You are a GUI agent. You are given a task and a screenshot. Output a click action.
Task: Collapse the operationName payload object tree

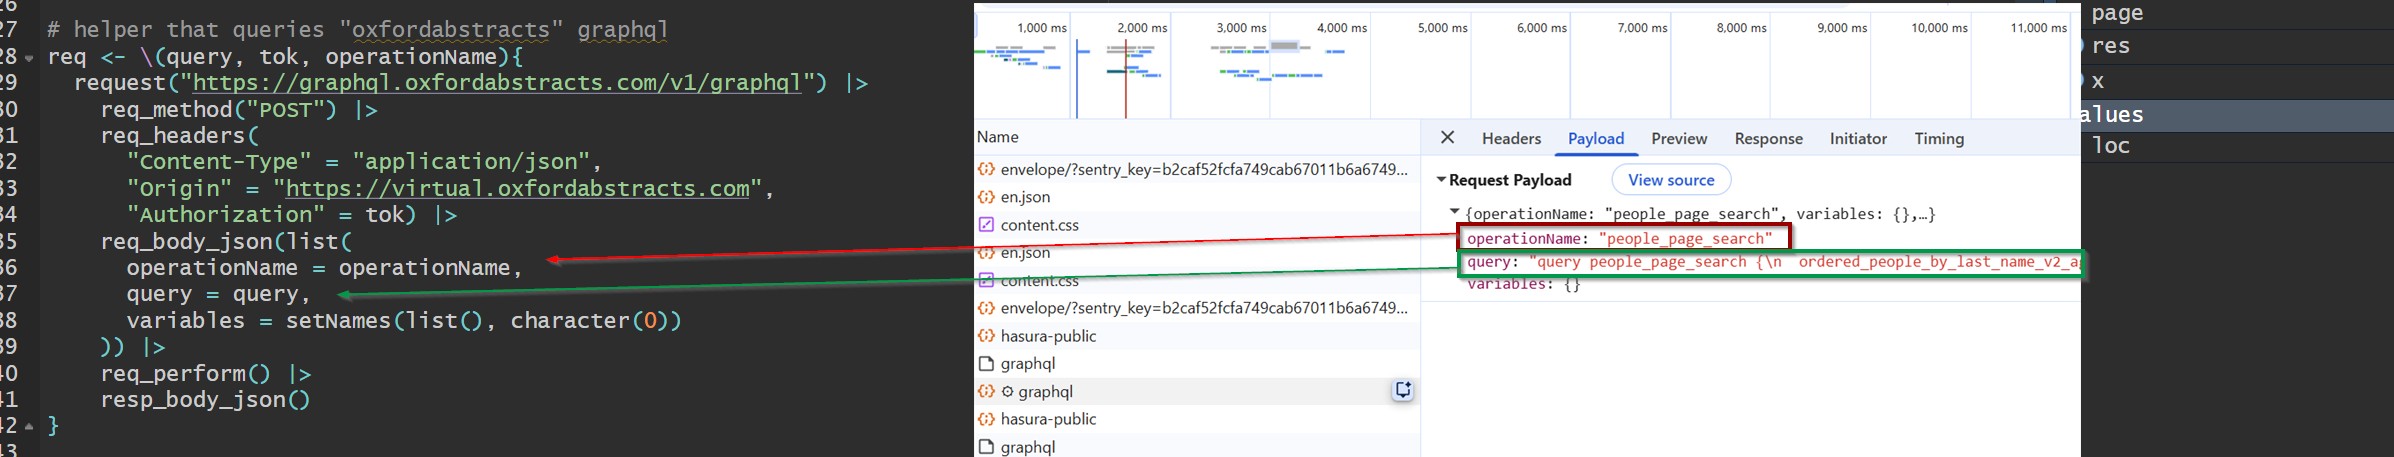click(x=1455, y=212)
